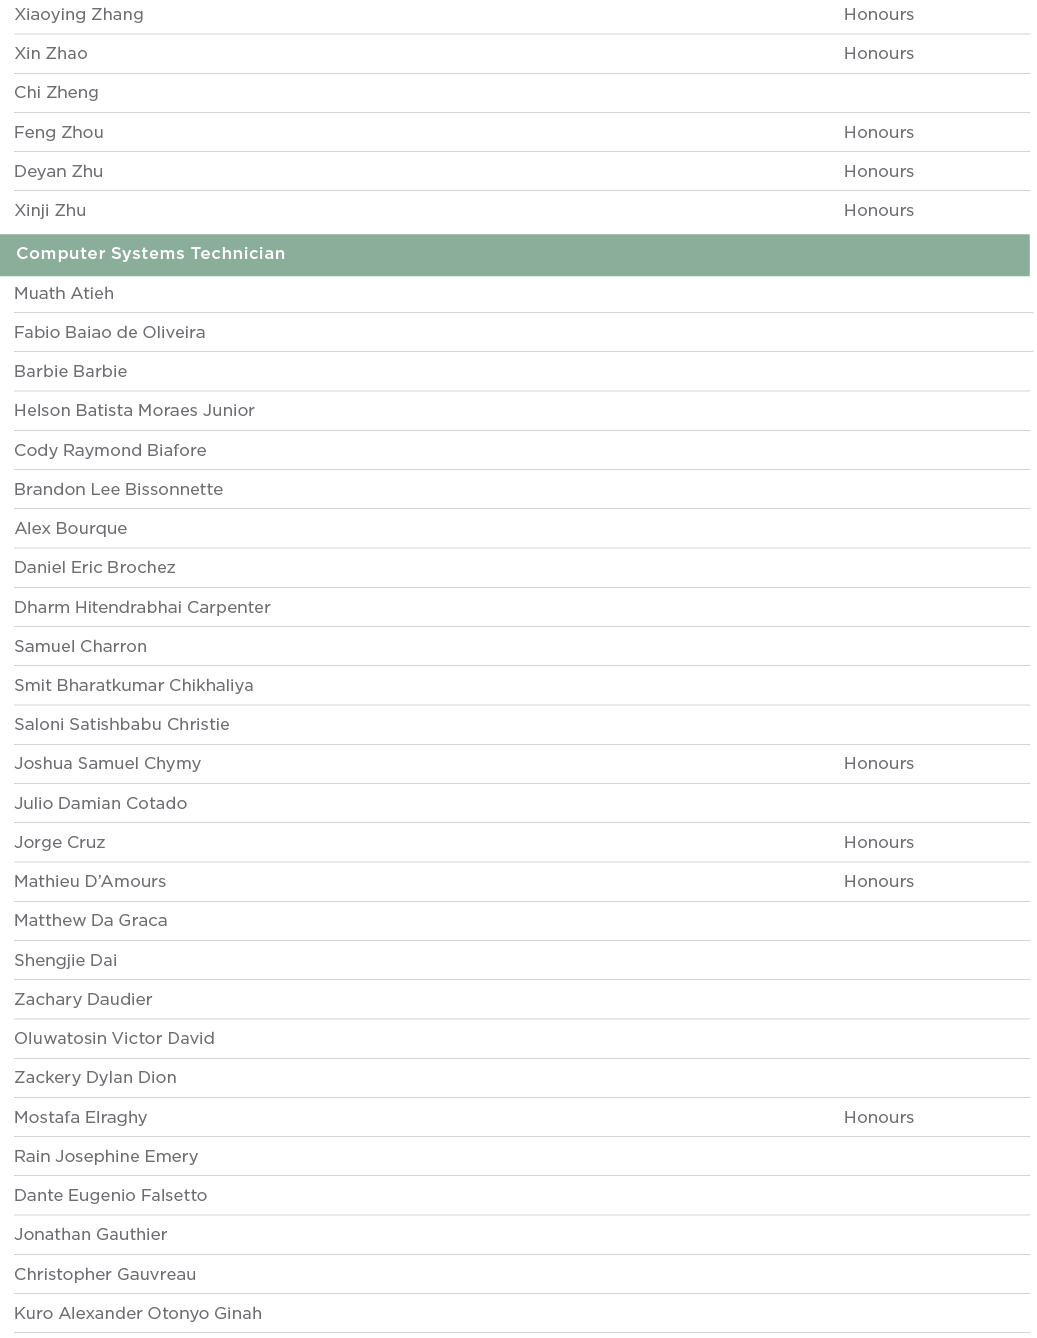Select Honours text for Mathieu D'Amours
Screen dimensions: 1037x1338
click(878, 881)
